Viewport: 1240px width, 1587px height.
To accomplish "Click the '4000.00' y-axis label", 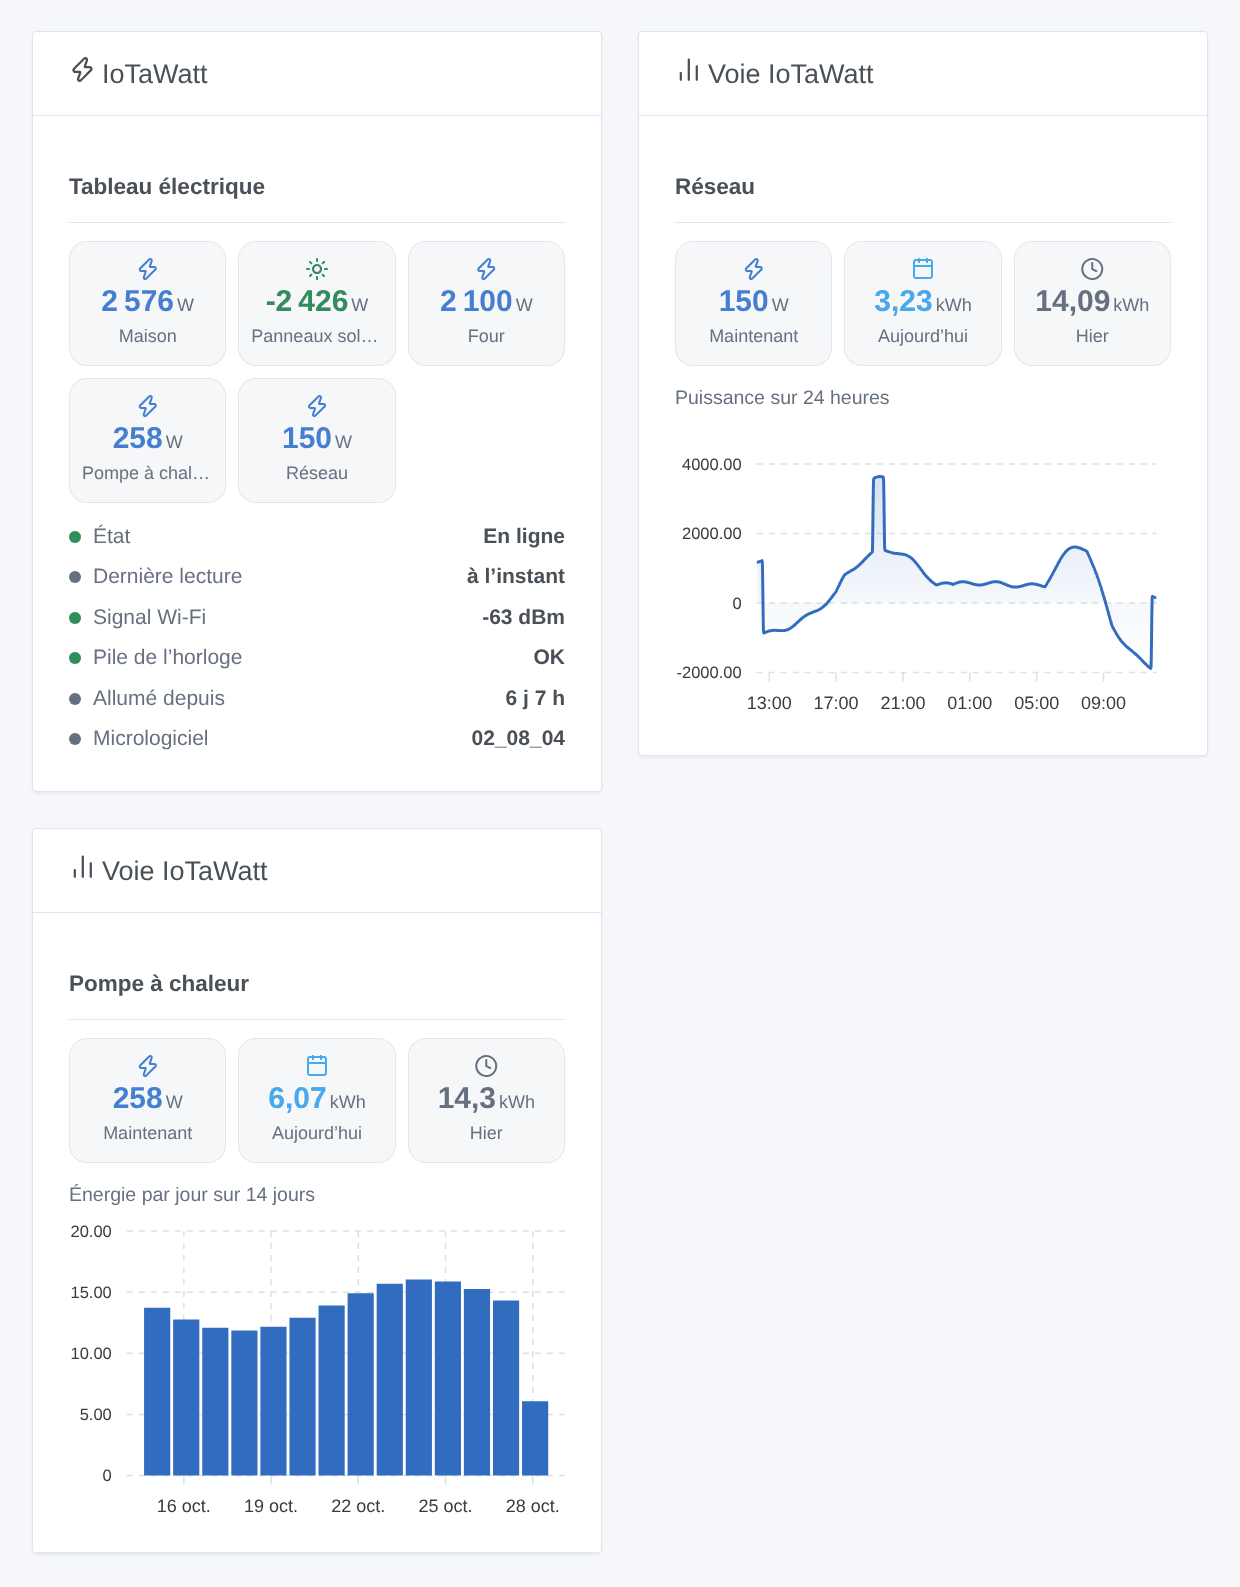I will (712, 464).
